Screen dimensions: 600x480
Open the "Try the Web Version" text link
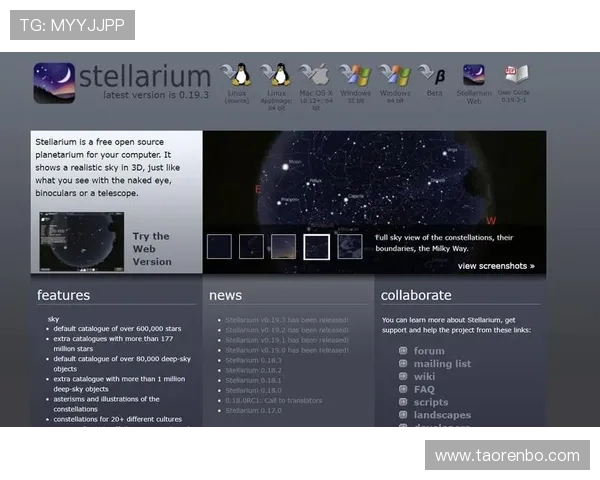[152, 249]
